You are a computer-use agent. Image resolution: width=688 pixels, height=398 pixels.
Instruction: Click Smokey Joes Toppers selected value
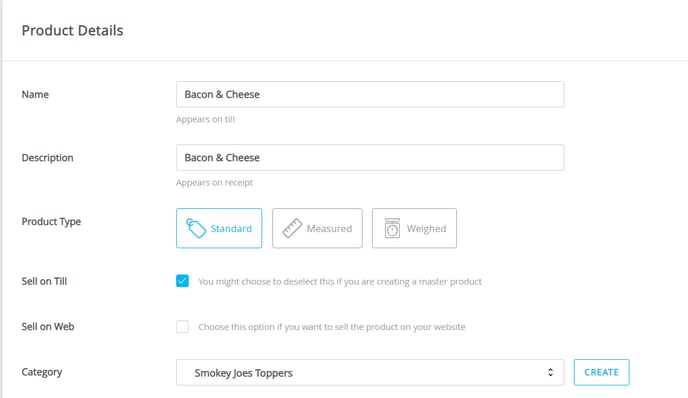pos(244,373)
